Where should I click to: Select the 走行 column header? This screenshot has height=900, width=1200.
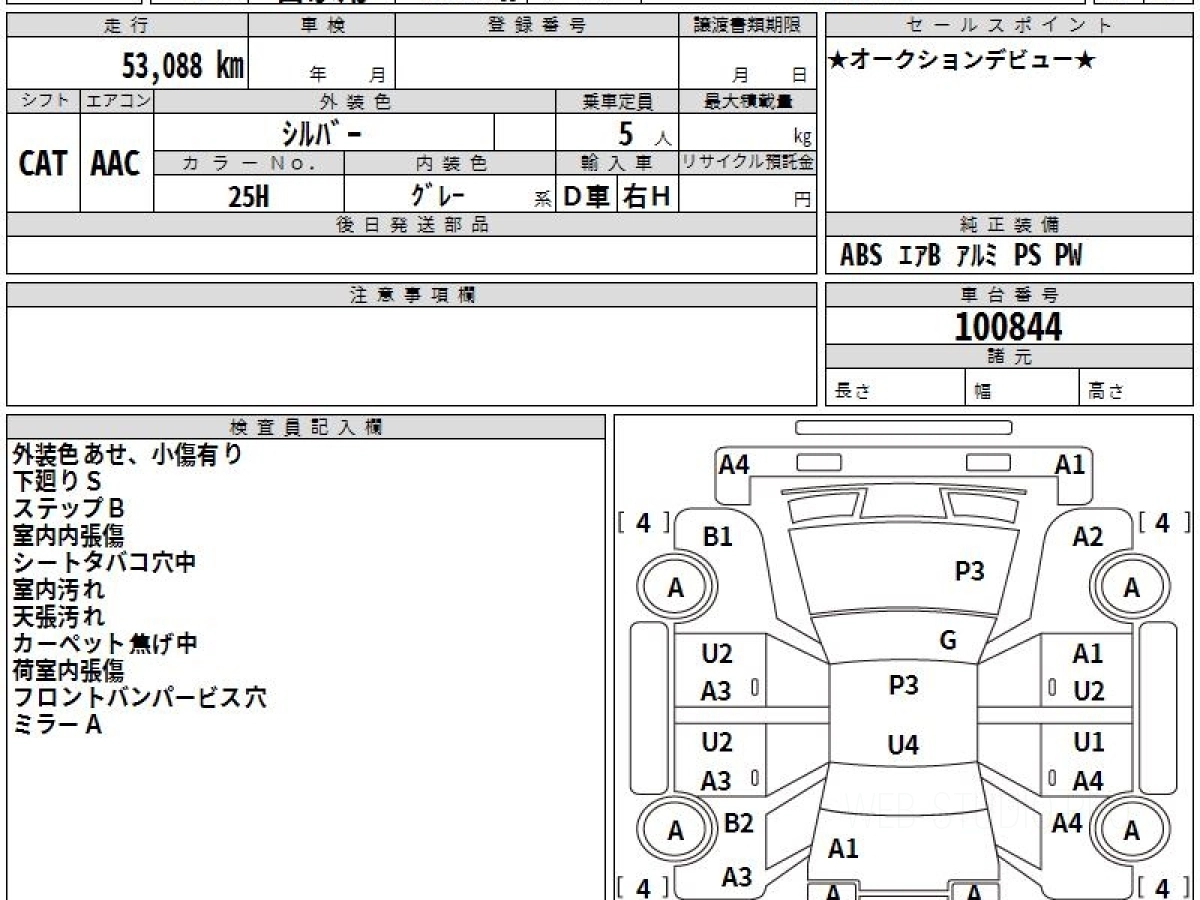[127, 26]
